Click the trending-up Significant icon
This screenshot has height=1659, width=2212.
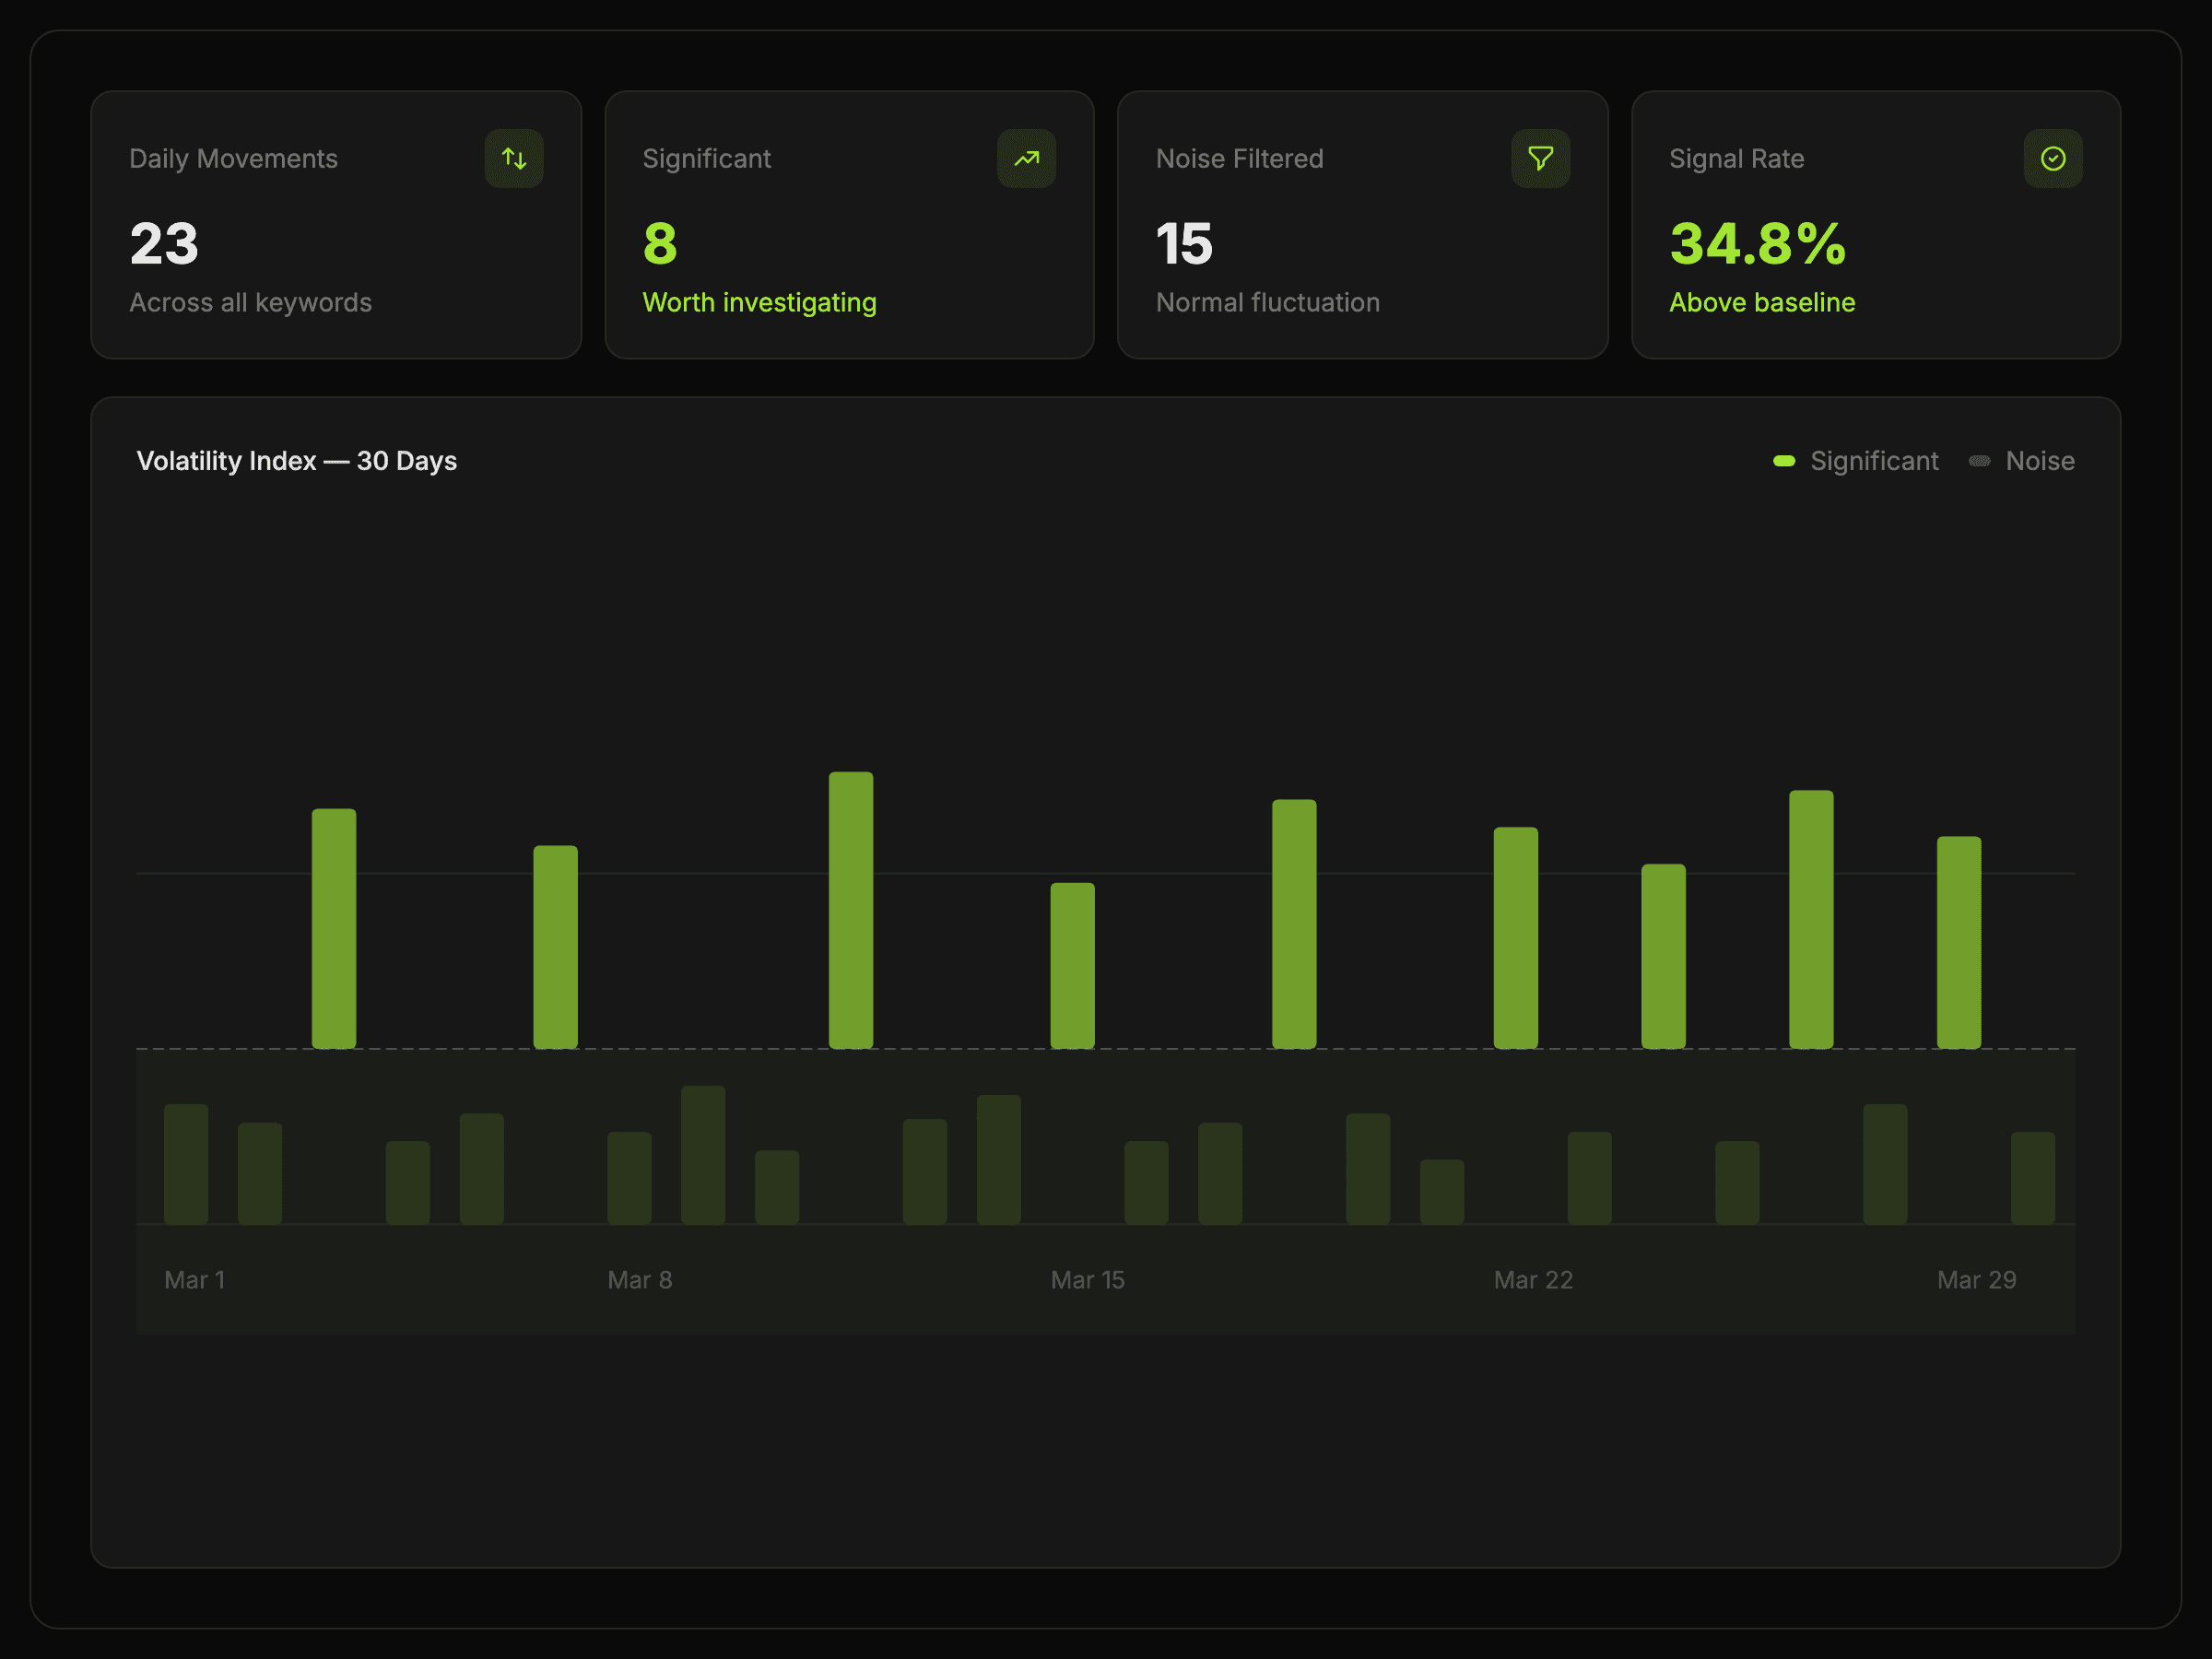(1026, 158)
